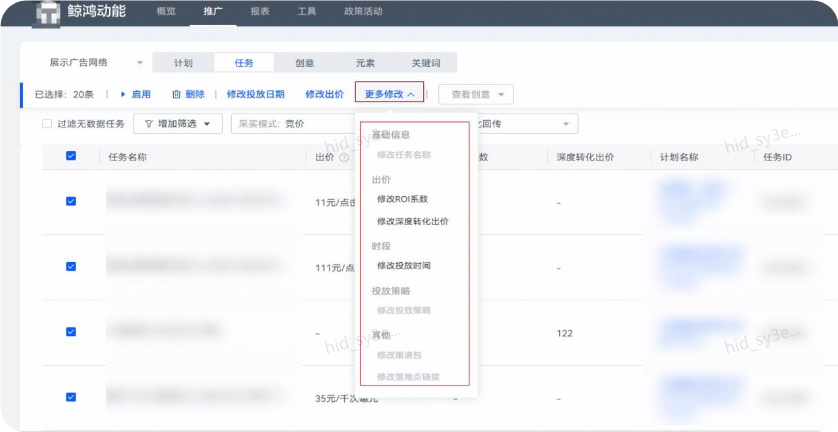Open the 关键词 tab
The image size is (838, 432).
(426, 63)
